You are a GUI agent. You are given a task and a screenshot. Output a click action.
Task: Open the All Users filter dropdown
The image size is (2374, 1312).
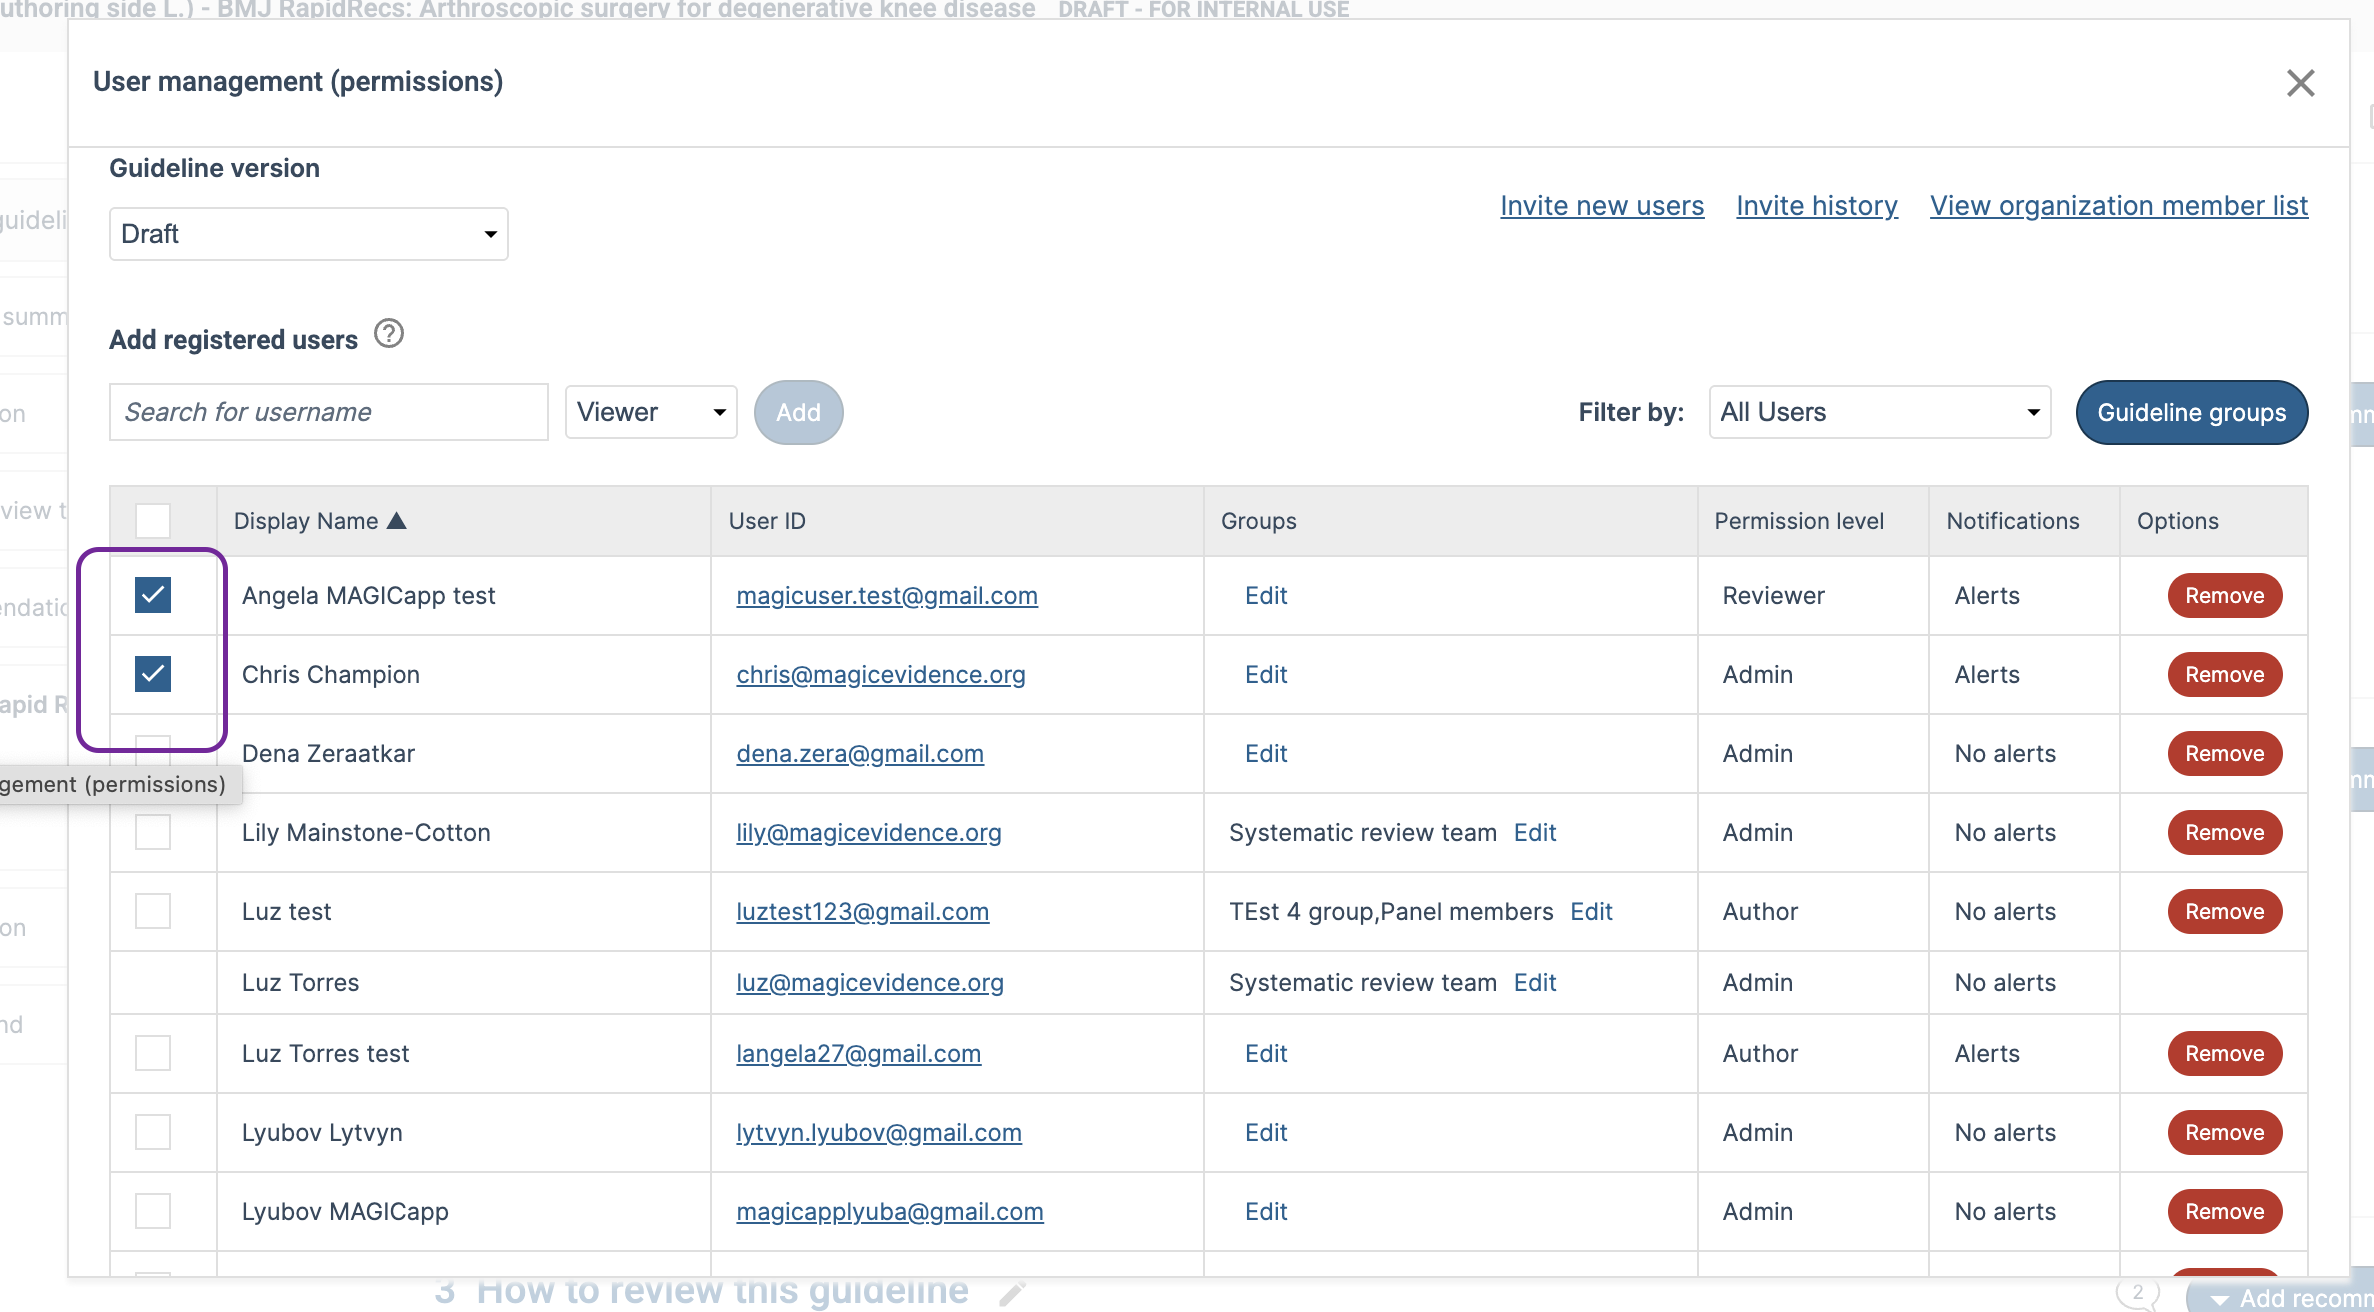(x=1880, y=412)
